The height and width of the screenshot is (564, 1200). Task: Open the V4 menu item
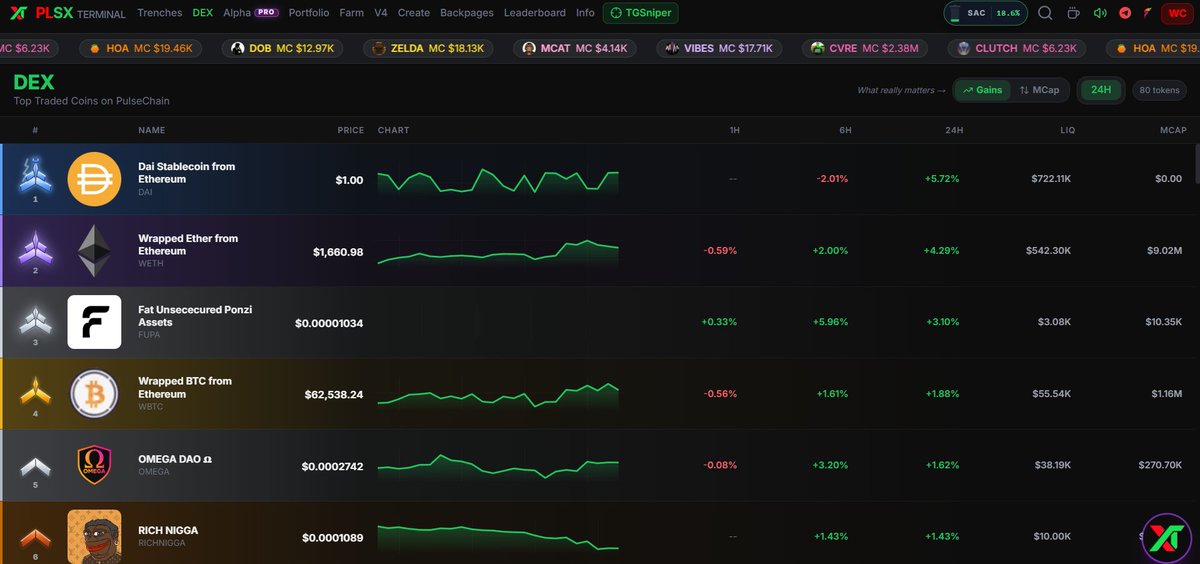(x=381, y=13)
